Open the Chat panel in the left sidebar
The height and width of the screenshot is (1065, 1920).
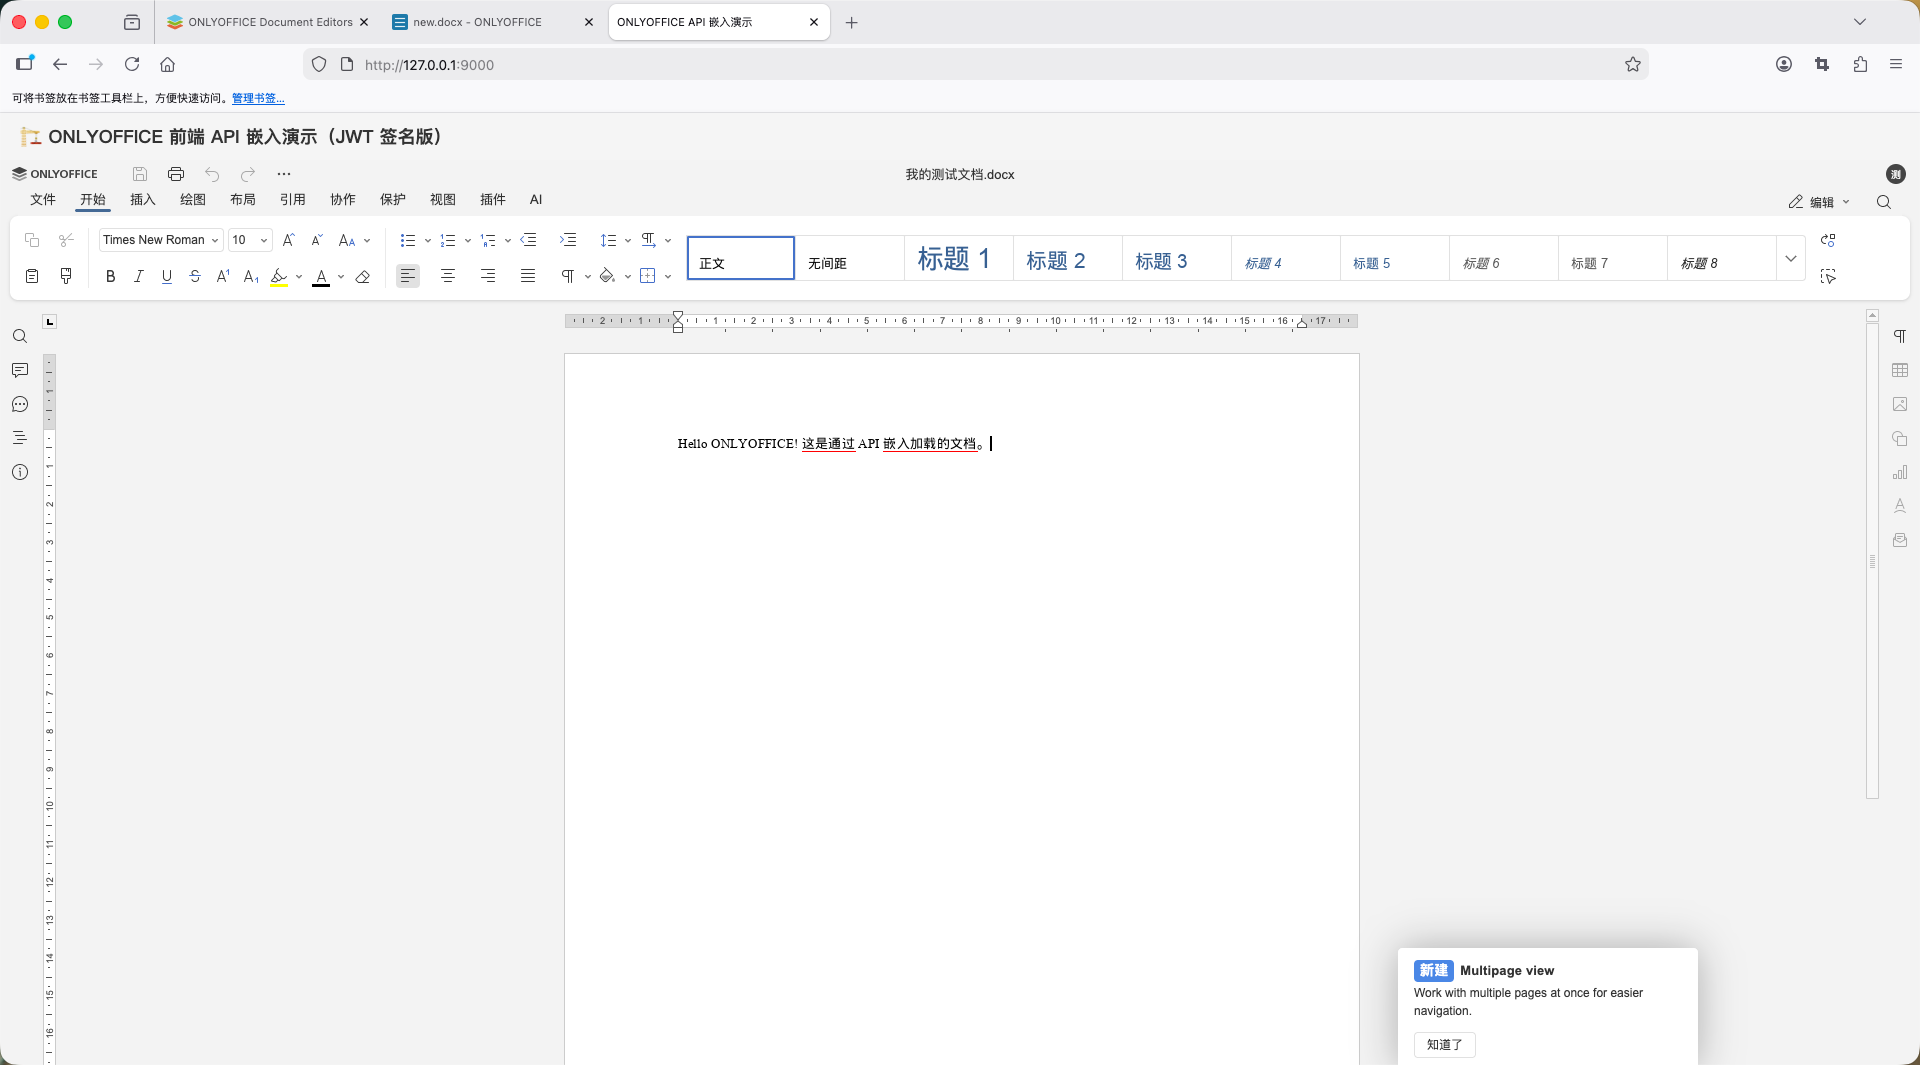coord(20,404)
